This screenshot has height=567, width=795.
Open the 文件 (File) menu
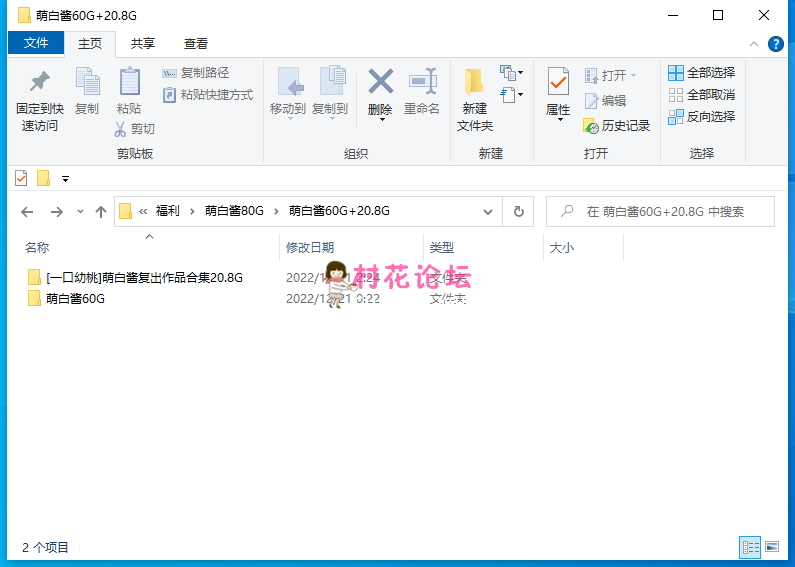[x=36, y=44]
